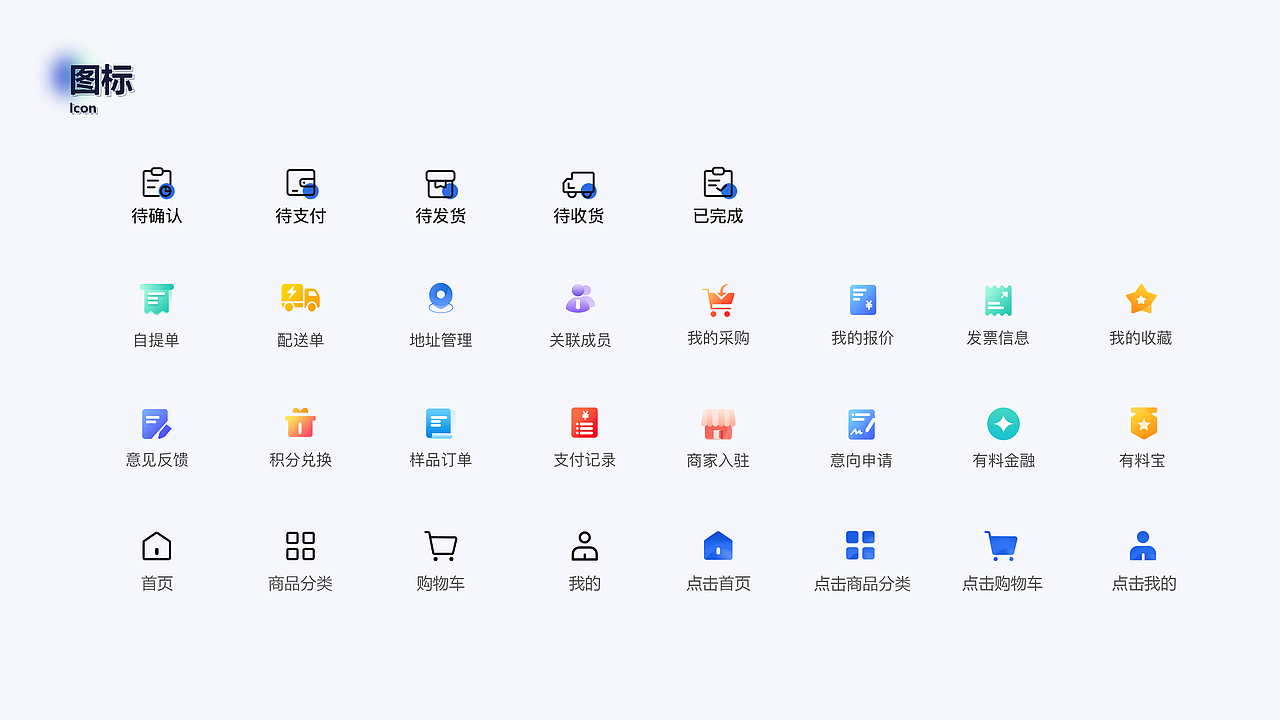Select the 地址管理 label
Viewport: 1280px width, 720px height.
(441, 340)
